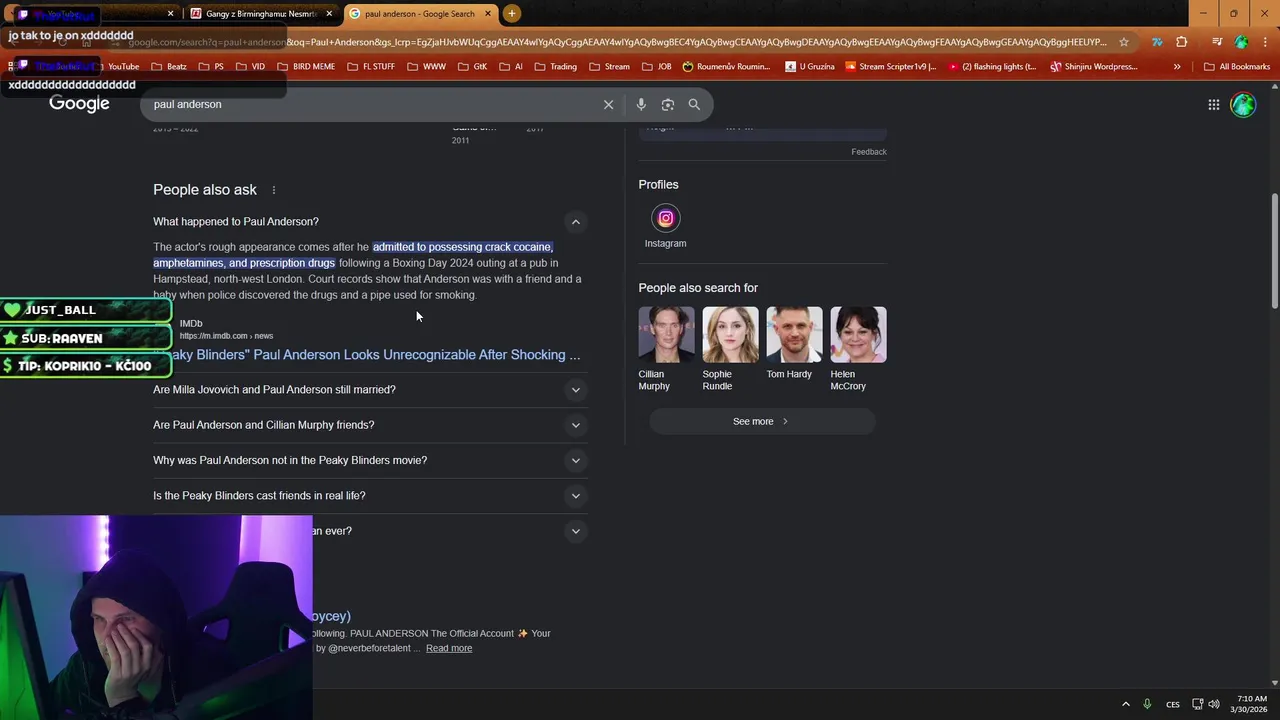Open the Google apps grid

[x=1213, y=104]
